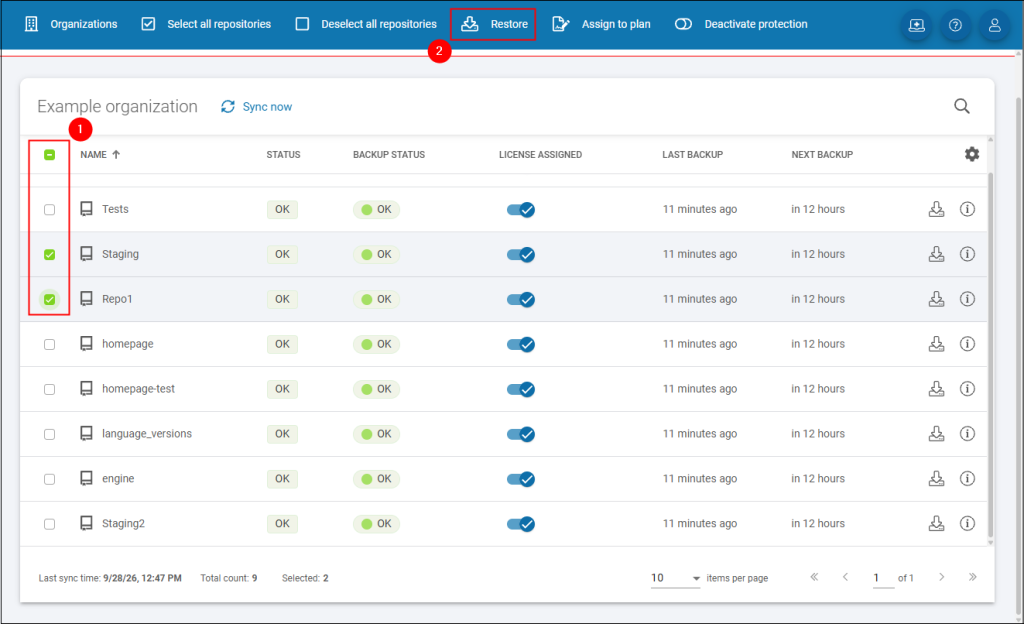
Task: Open the search magnifier icon
Action: point(961,106)
